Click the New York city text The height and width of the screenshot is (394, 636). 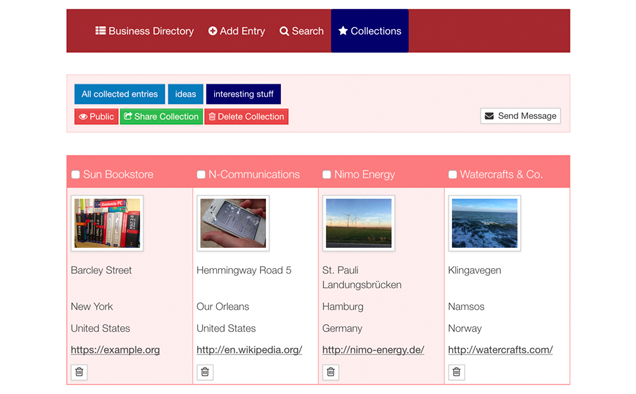(92, 306)
